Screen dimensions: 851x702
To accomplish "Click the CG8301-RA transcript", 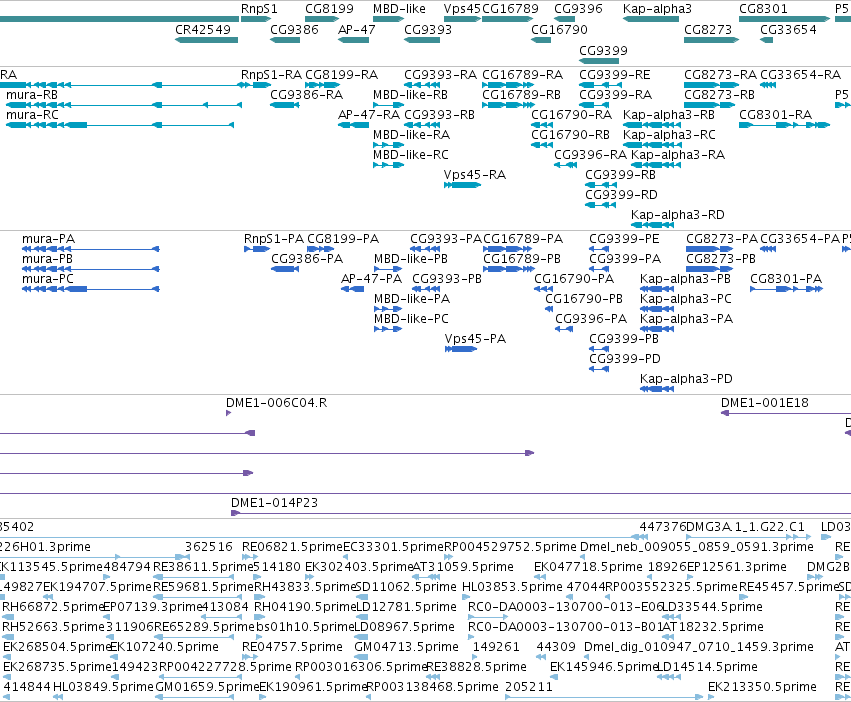I will click(x=784, y=125).
